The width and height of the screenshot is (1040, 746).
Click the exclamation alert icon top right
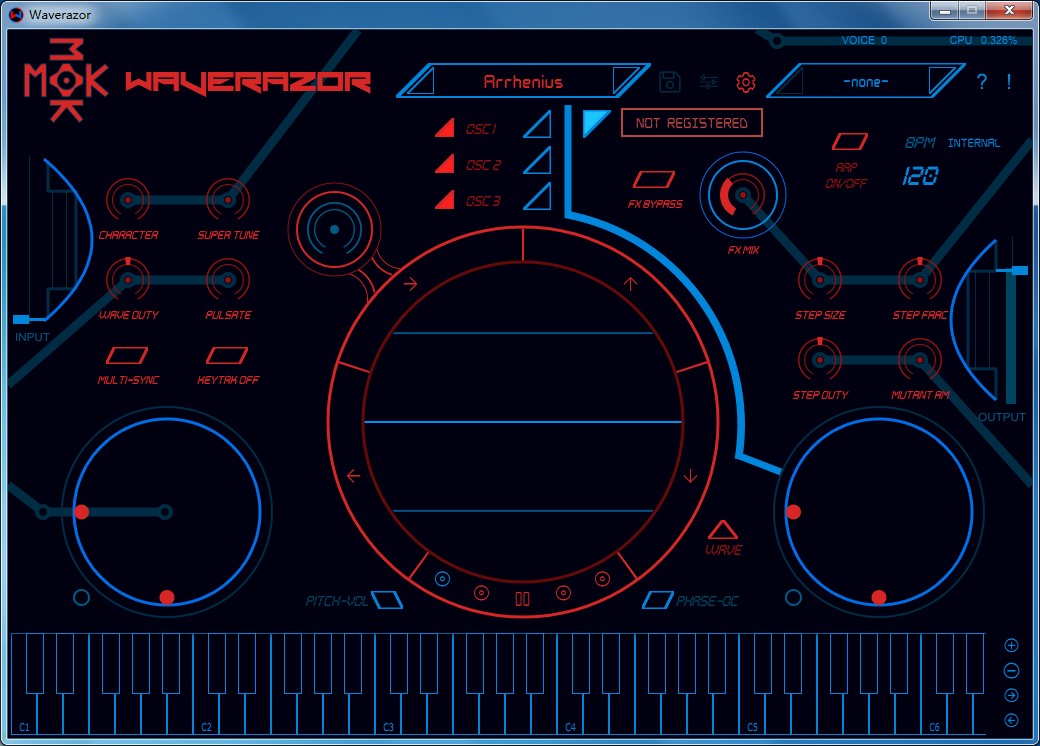[1010, 83]
